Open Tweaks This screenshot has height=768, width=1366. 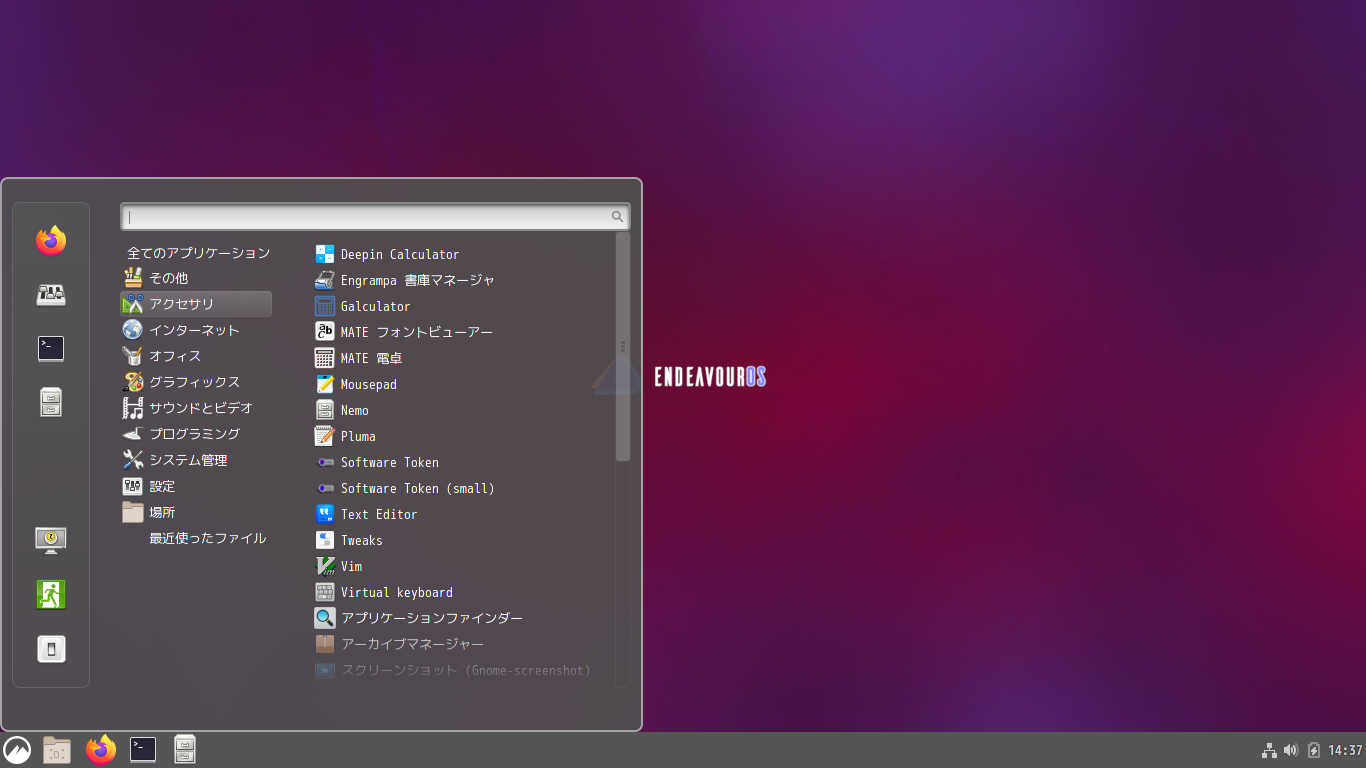348,540
